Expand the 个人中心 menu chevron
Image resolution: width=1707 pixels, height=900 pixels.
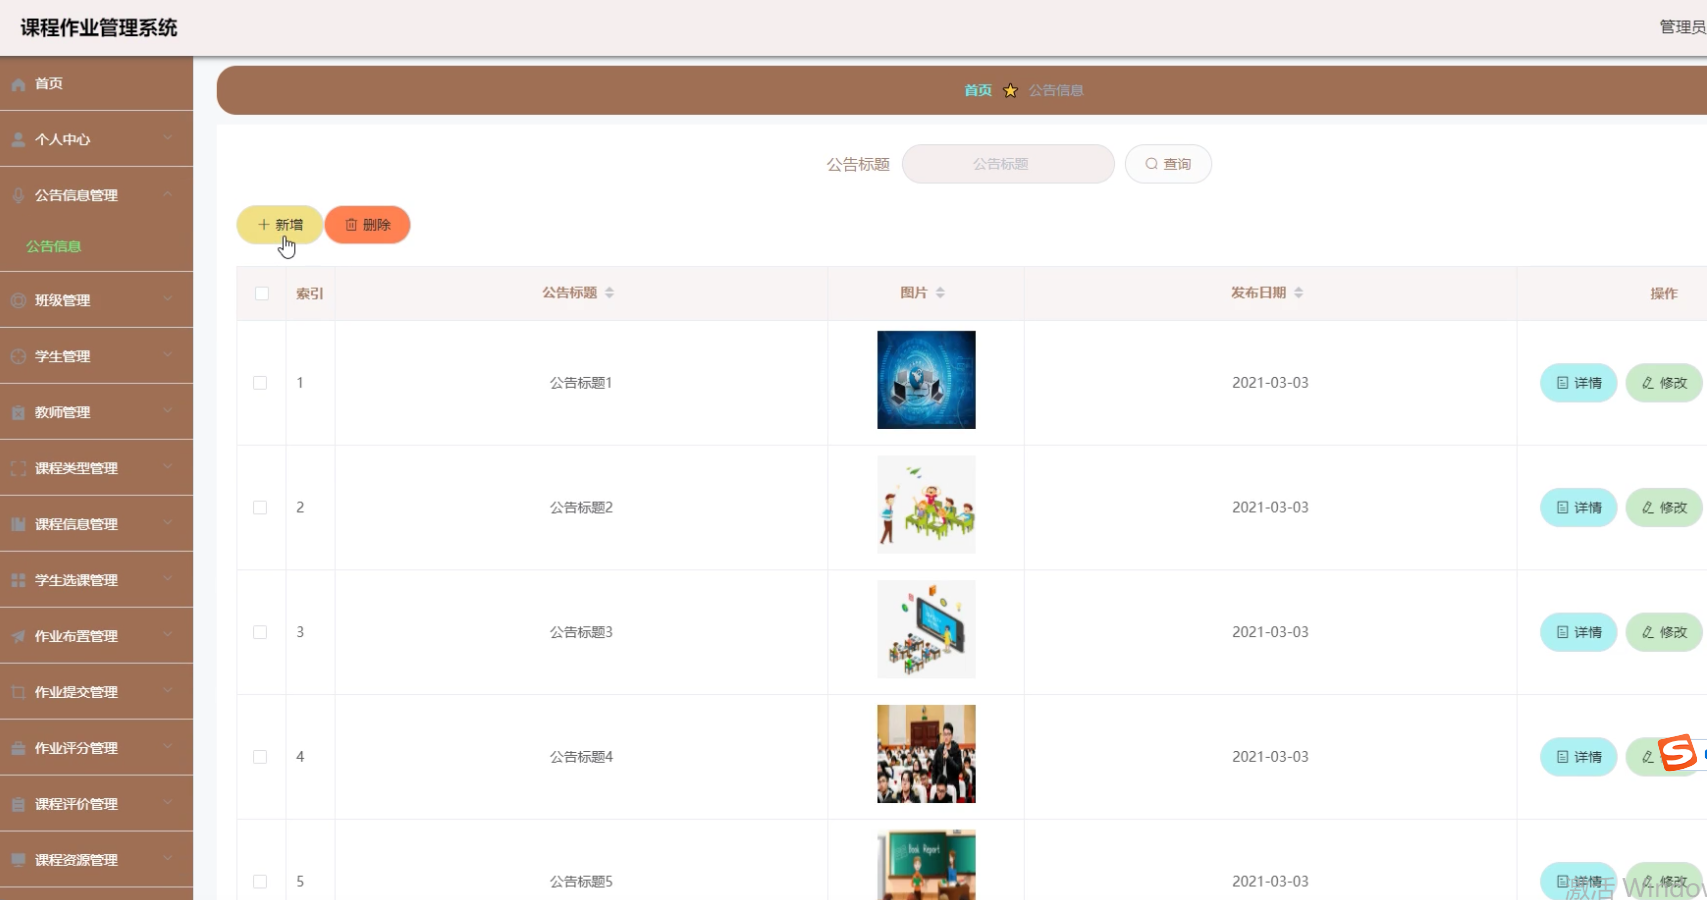[168, 138]
